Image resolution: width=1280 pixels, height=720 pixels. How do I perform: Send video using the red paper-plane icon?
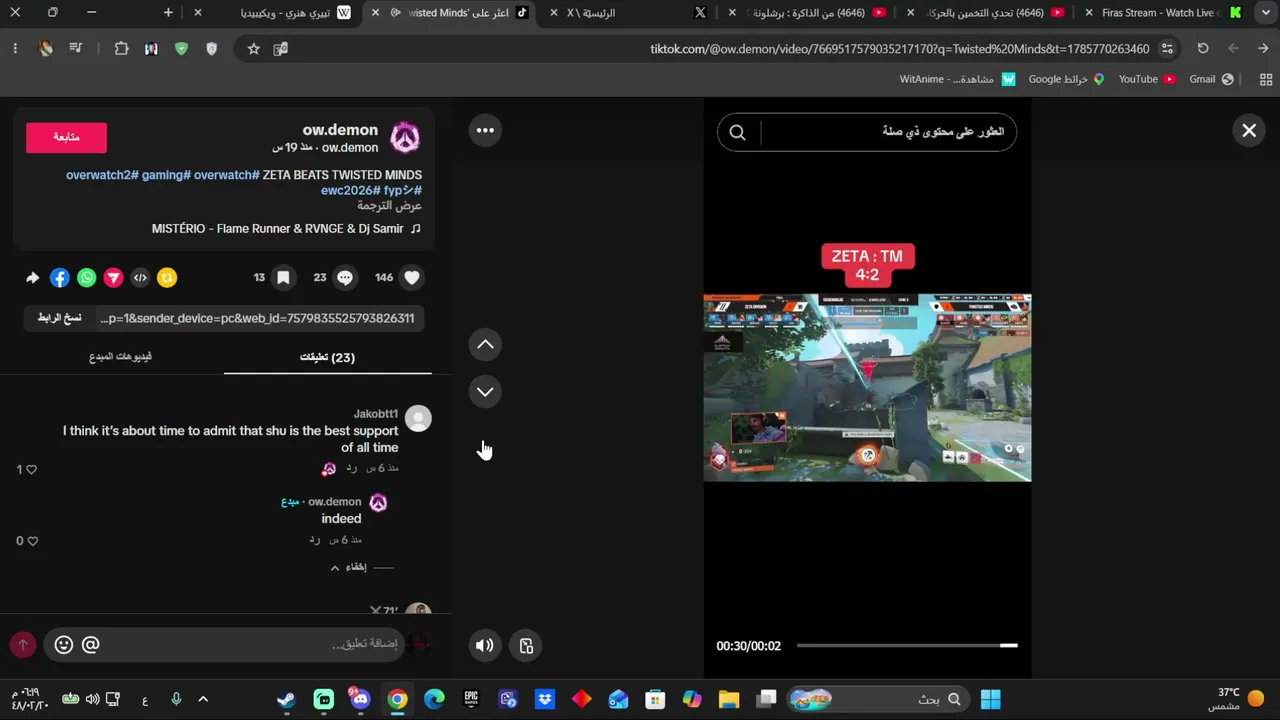113,278
